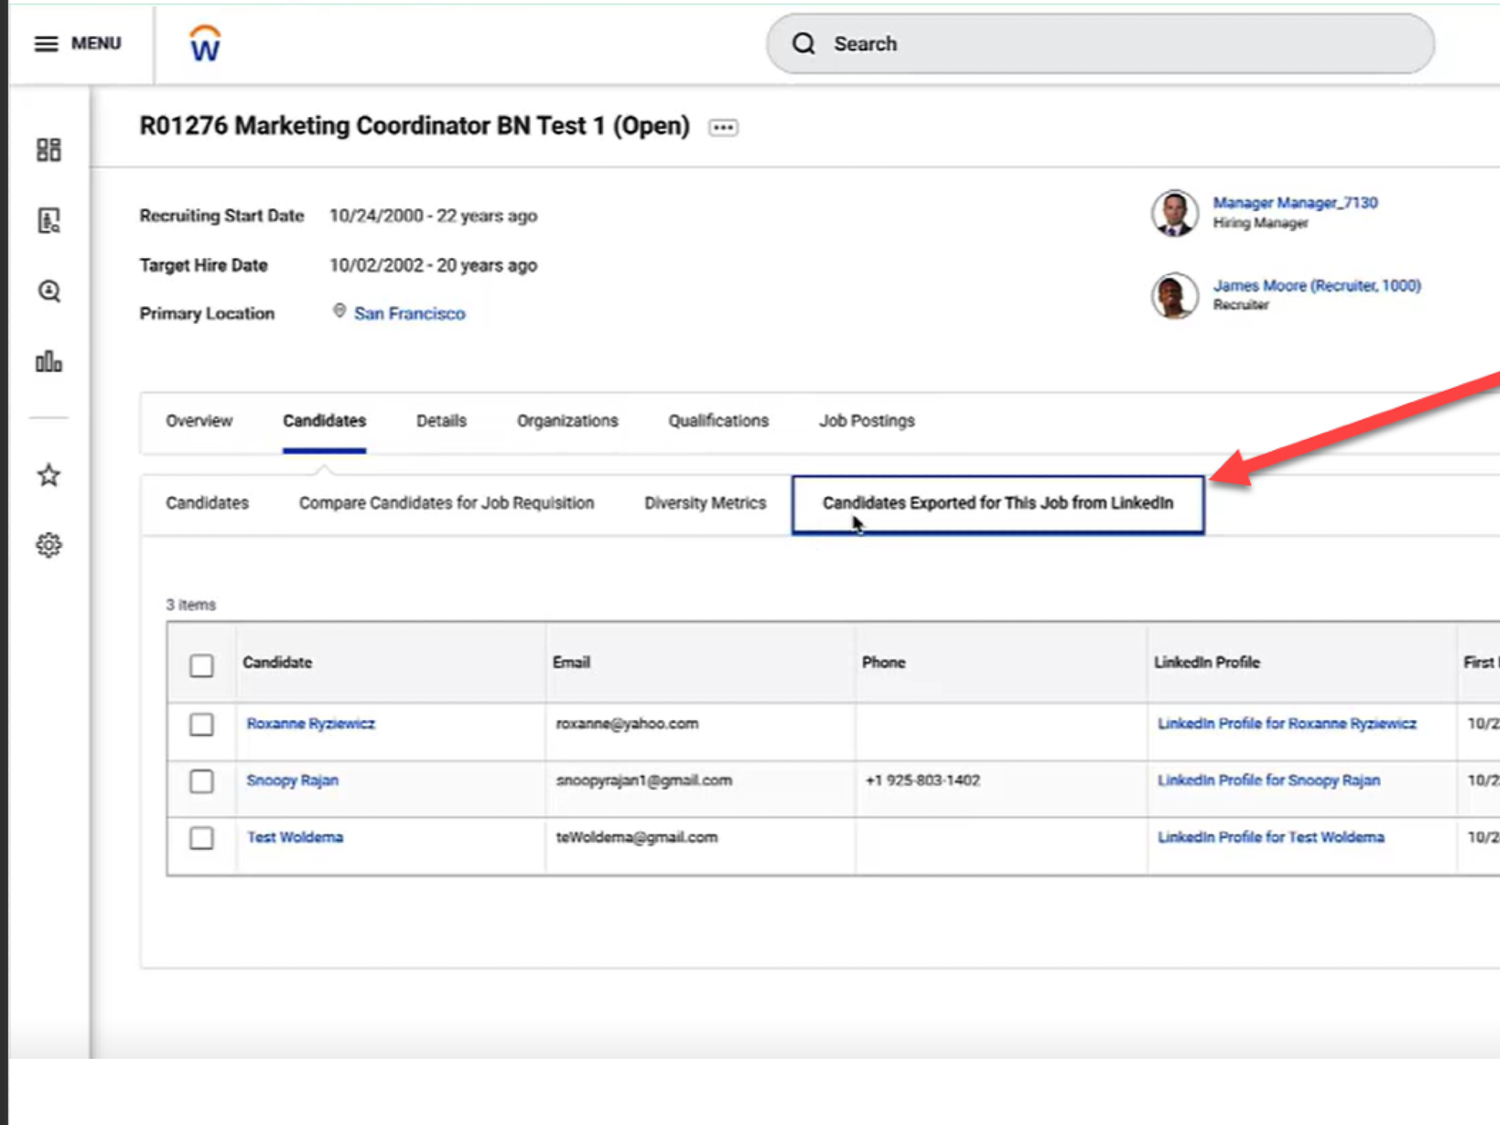View analytics via the bar chart icon
The height and width of the screenshot is (1125, 1500).
click(x=48, y=362)
